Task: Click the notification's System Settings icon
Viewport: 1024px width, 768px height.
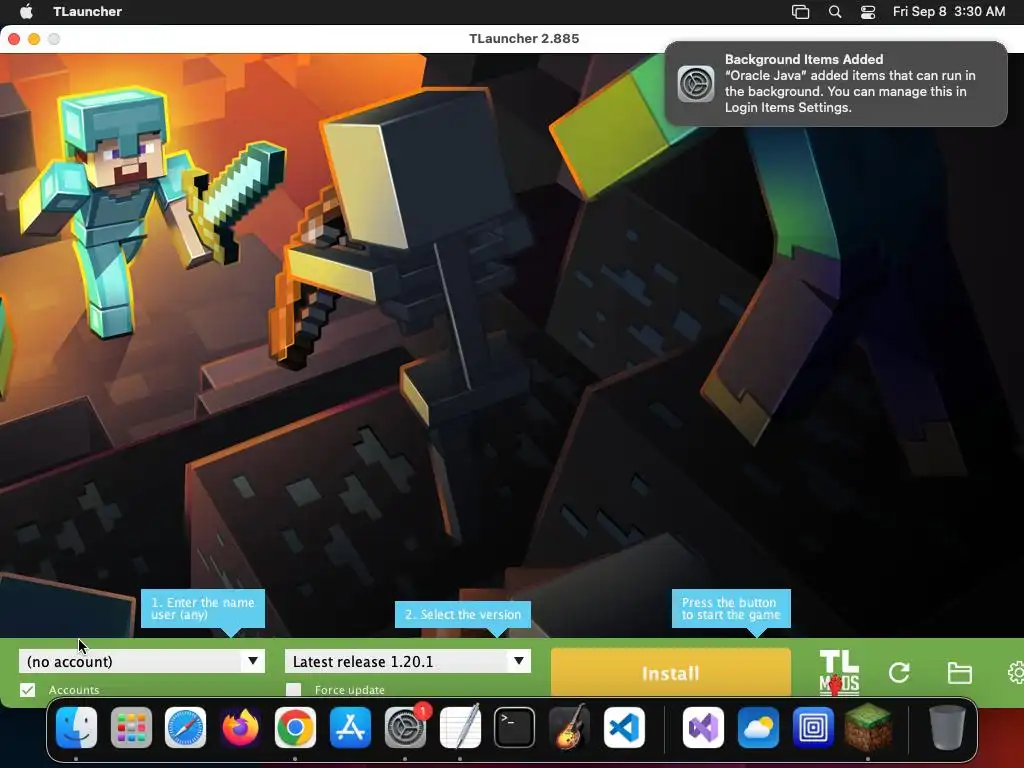Action: coord(696,84)
